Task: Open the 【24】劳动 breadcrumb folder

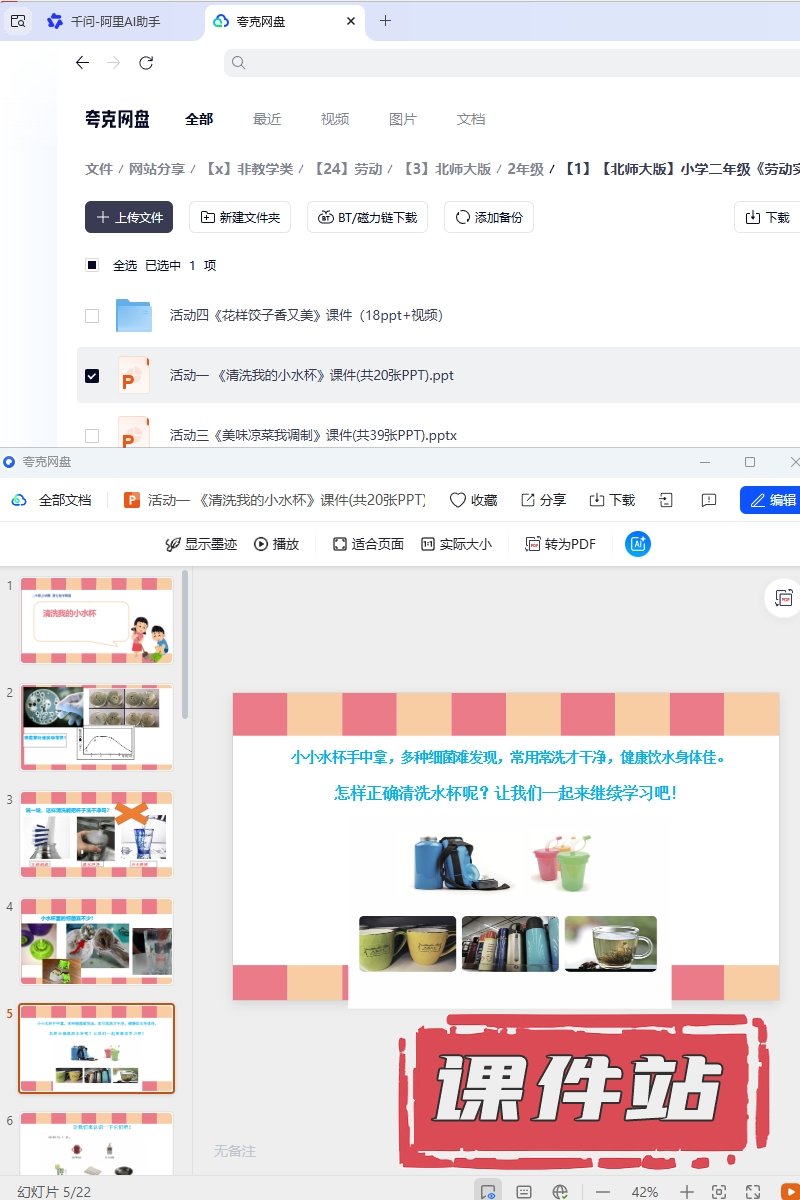Action: 347,169
